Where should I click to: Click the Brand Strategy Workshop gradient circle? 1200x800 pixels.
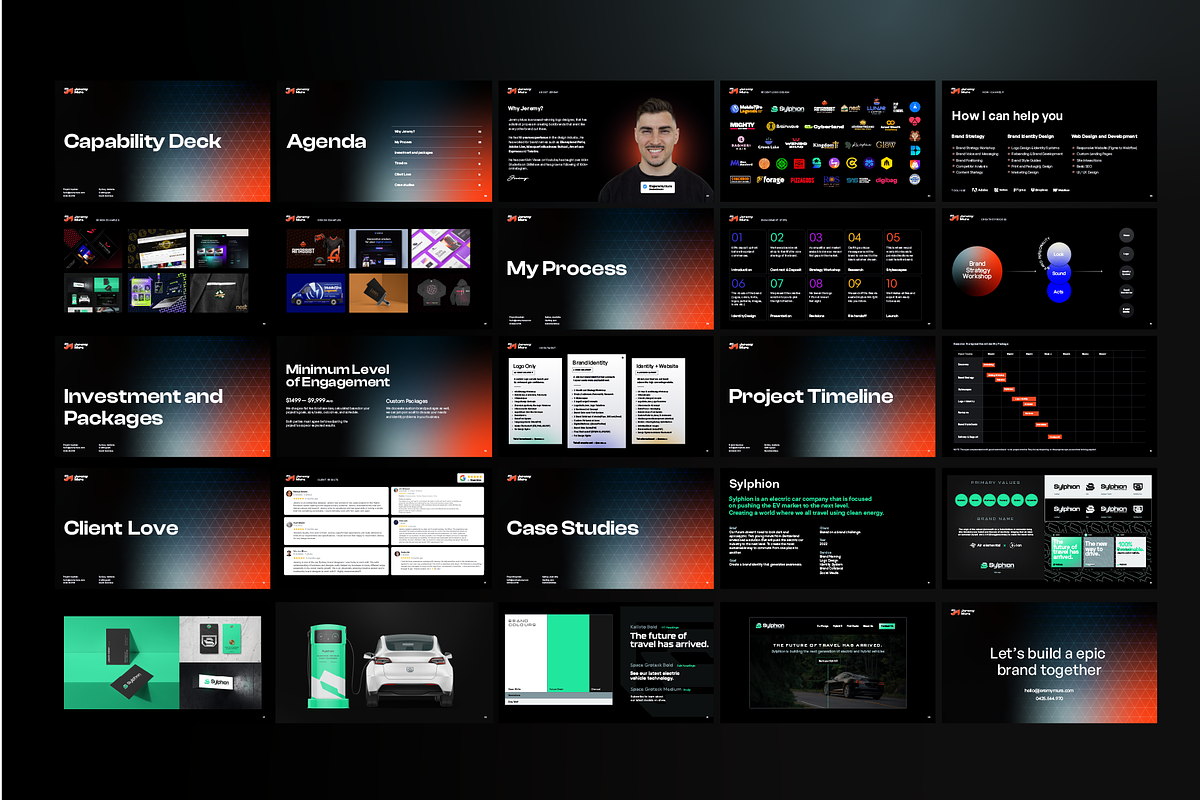point(977,270)
